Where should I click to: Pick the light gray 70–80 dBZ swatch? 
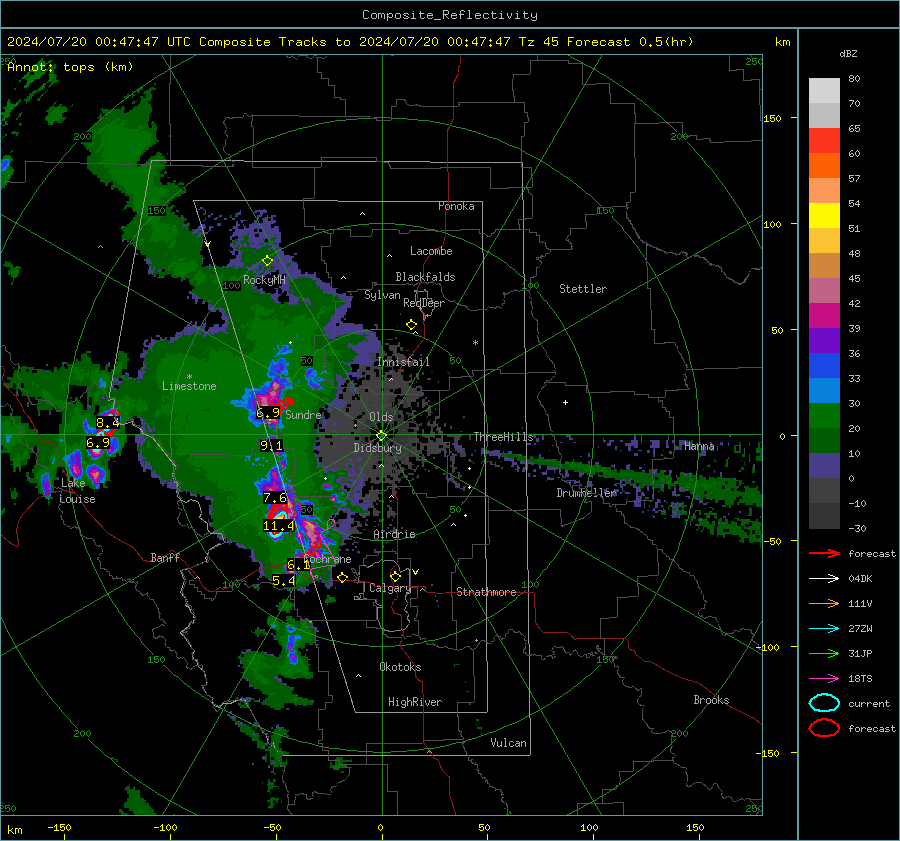tap(824, 91)
